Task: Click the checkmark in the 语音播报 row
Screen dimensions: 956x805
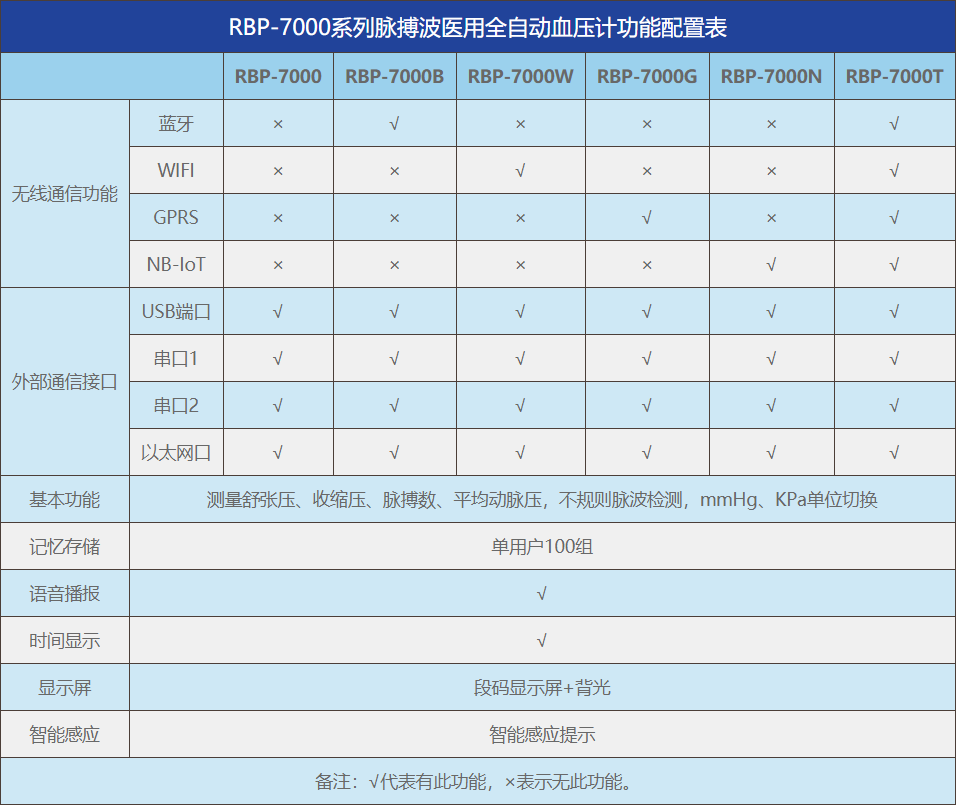Action: point(542,594)
